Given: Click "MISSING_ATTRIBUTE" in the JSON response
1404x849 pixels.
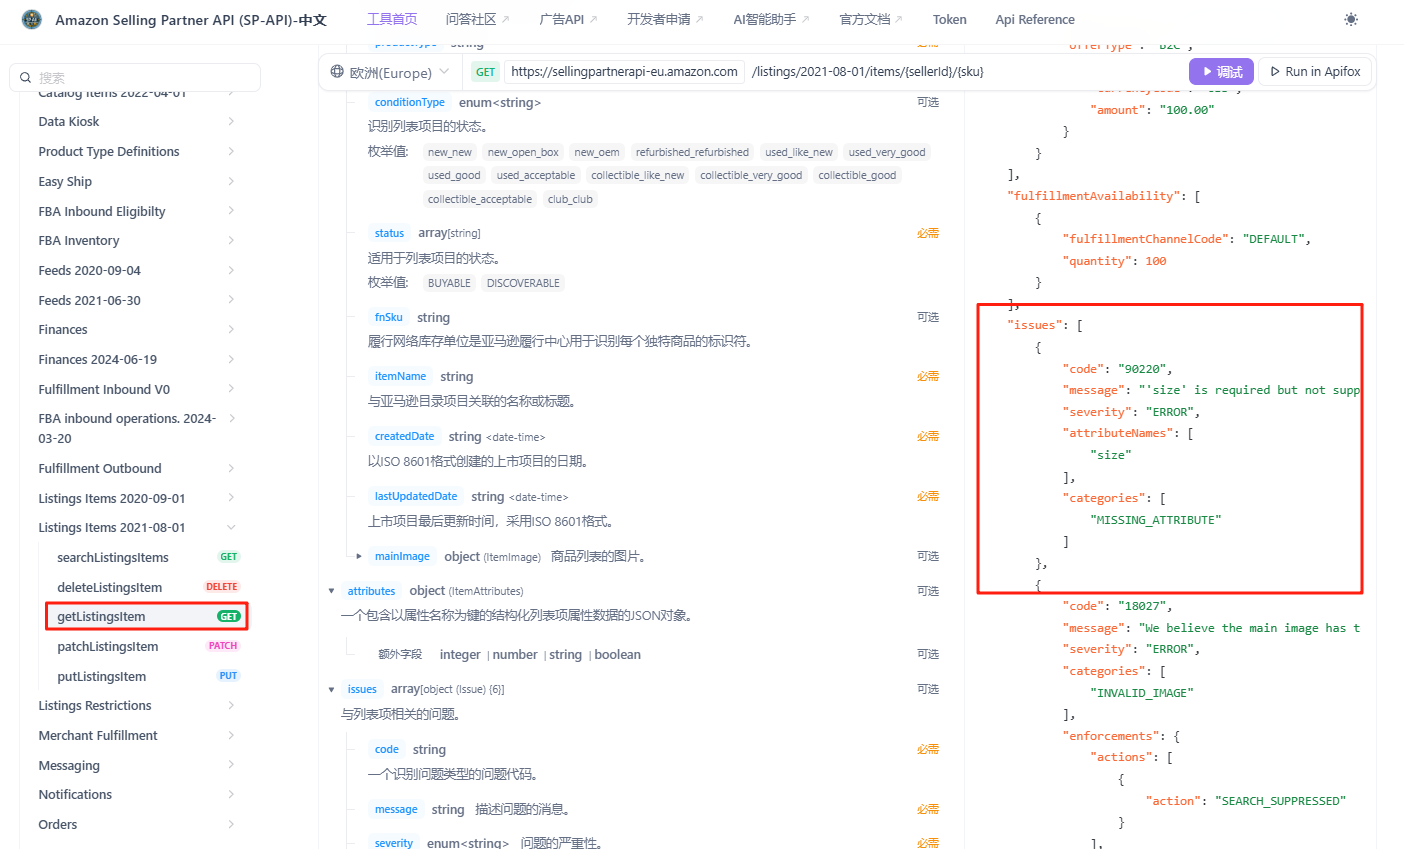Looking at the screenshot, I should 1156,520.
